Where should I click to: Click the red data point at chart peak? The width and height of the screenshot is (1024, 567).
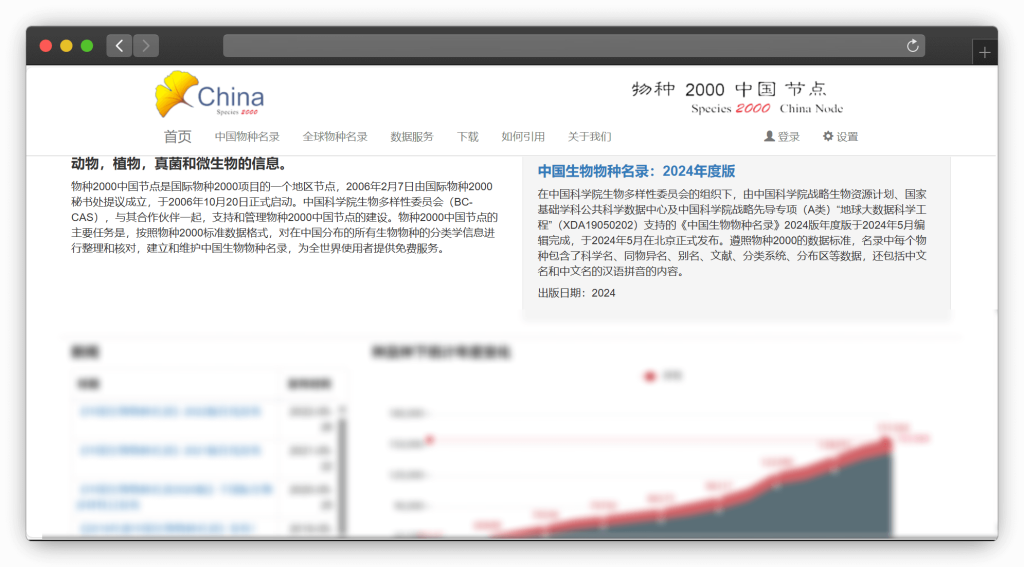point(886,445)
